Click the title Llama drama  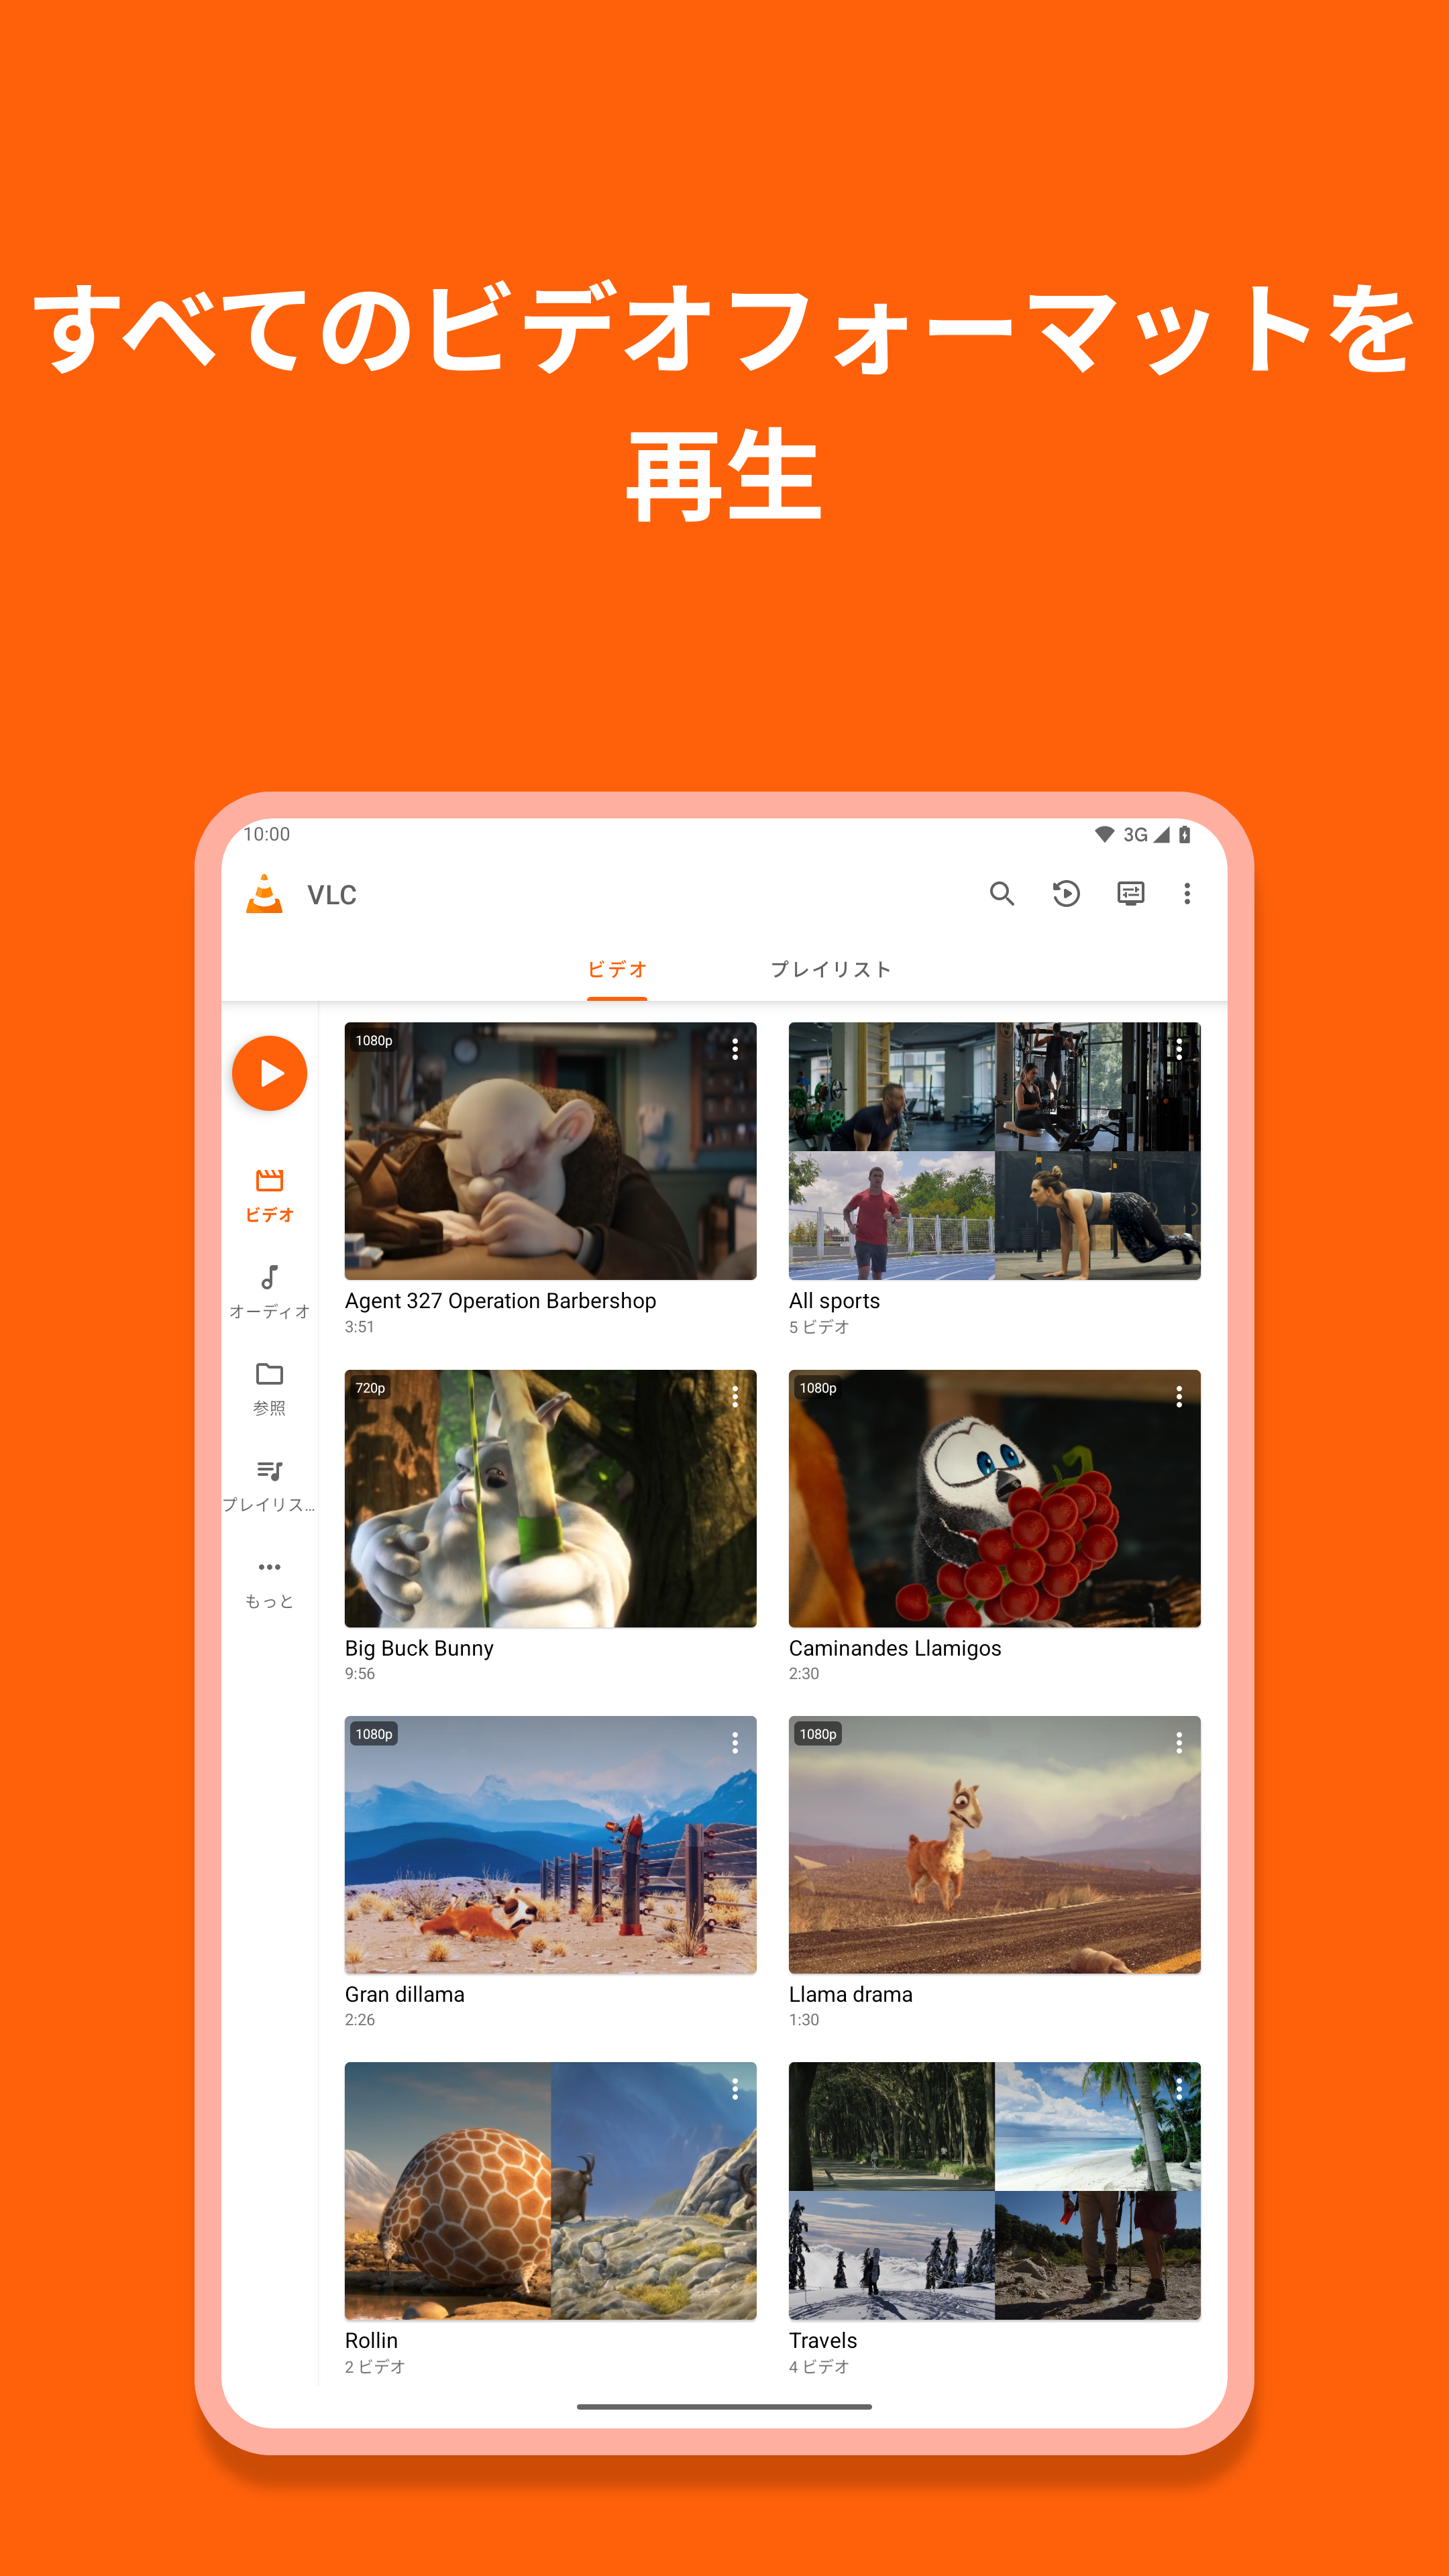click(x=851, y=1994)
